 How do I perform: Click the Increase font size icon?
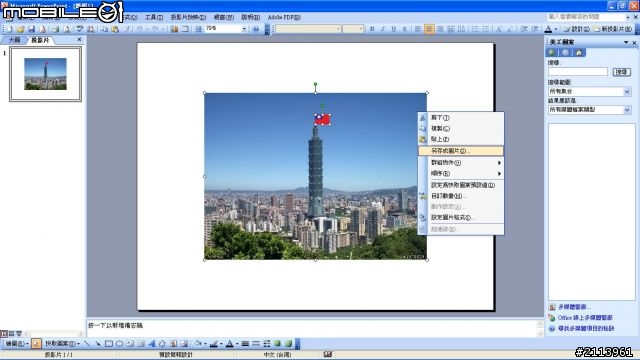point(499,29)
